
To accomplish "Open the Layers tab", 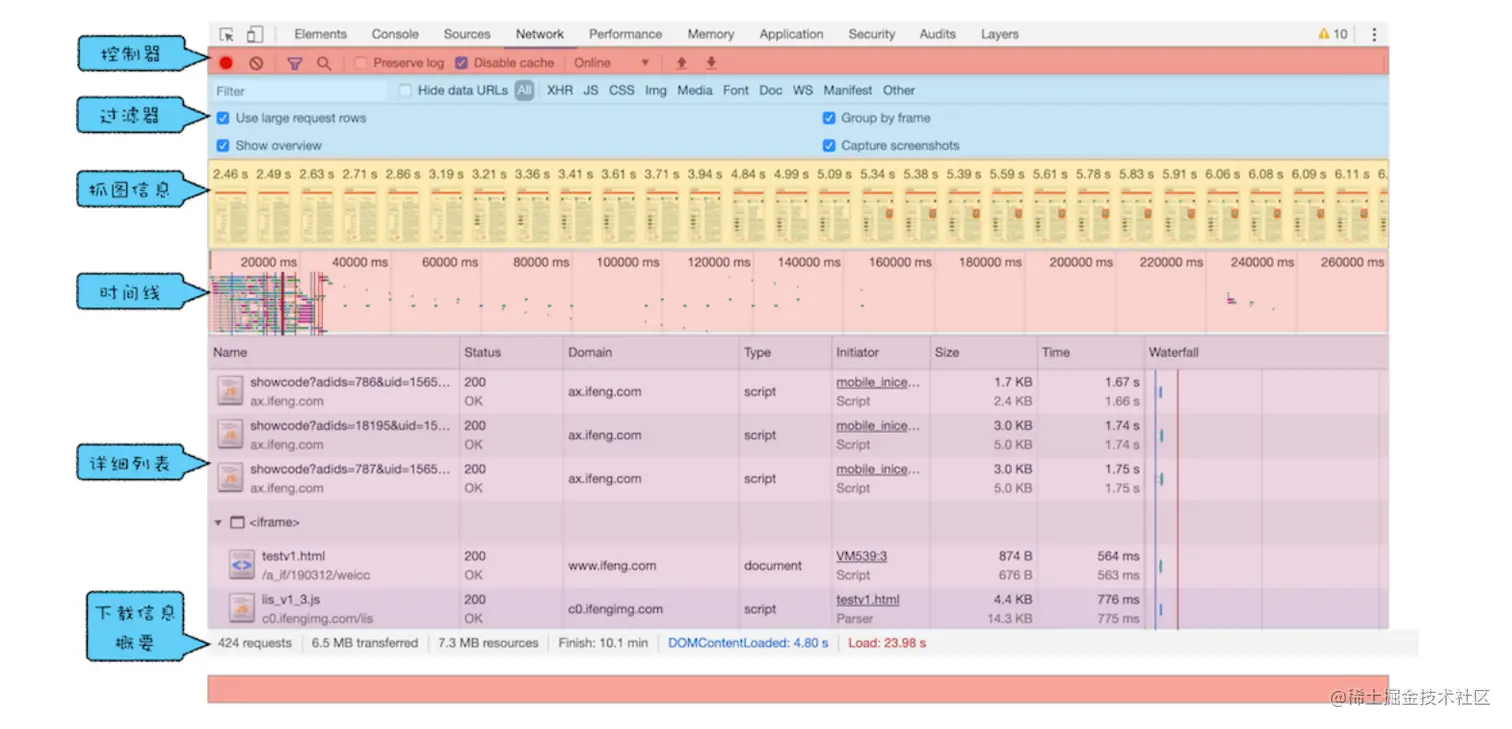I will (x=1000, y=34).
